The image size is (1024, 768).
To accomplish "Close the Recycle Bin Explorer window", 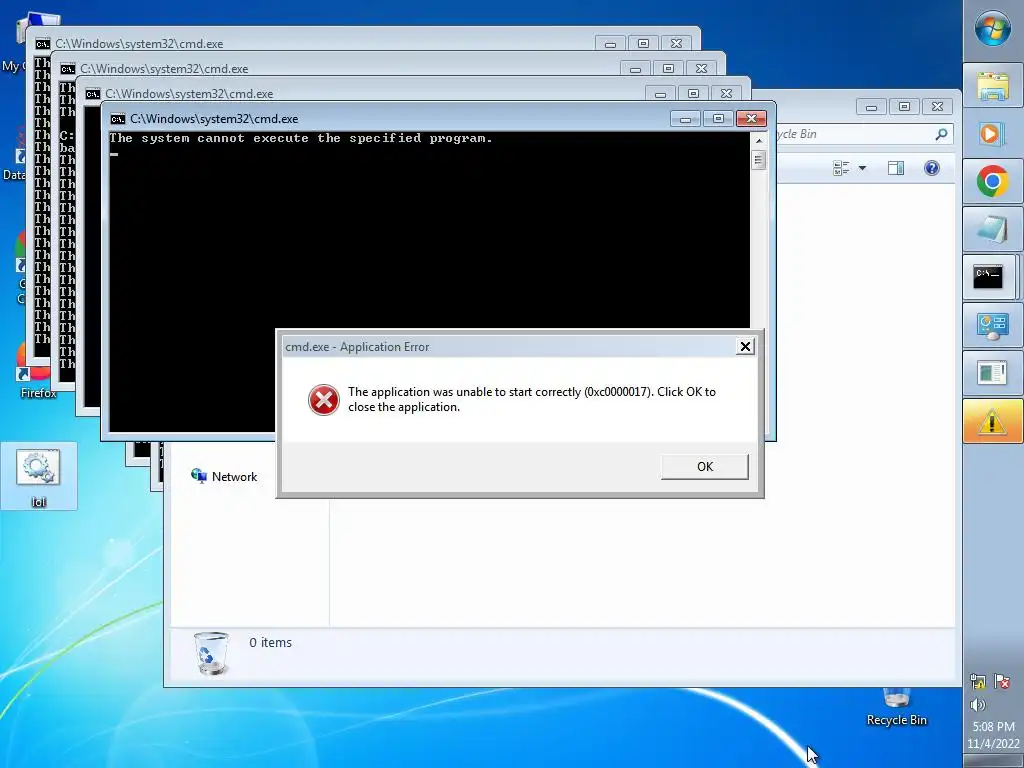I will pyautogui.click(x=938, y=106).
